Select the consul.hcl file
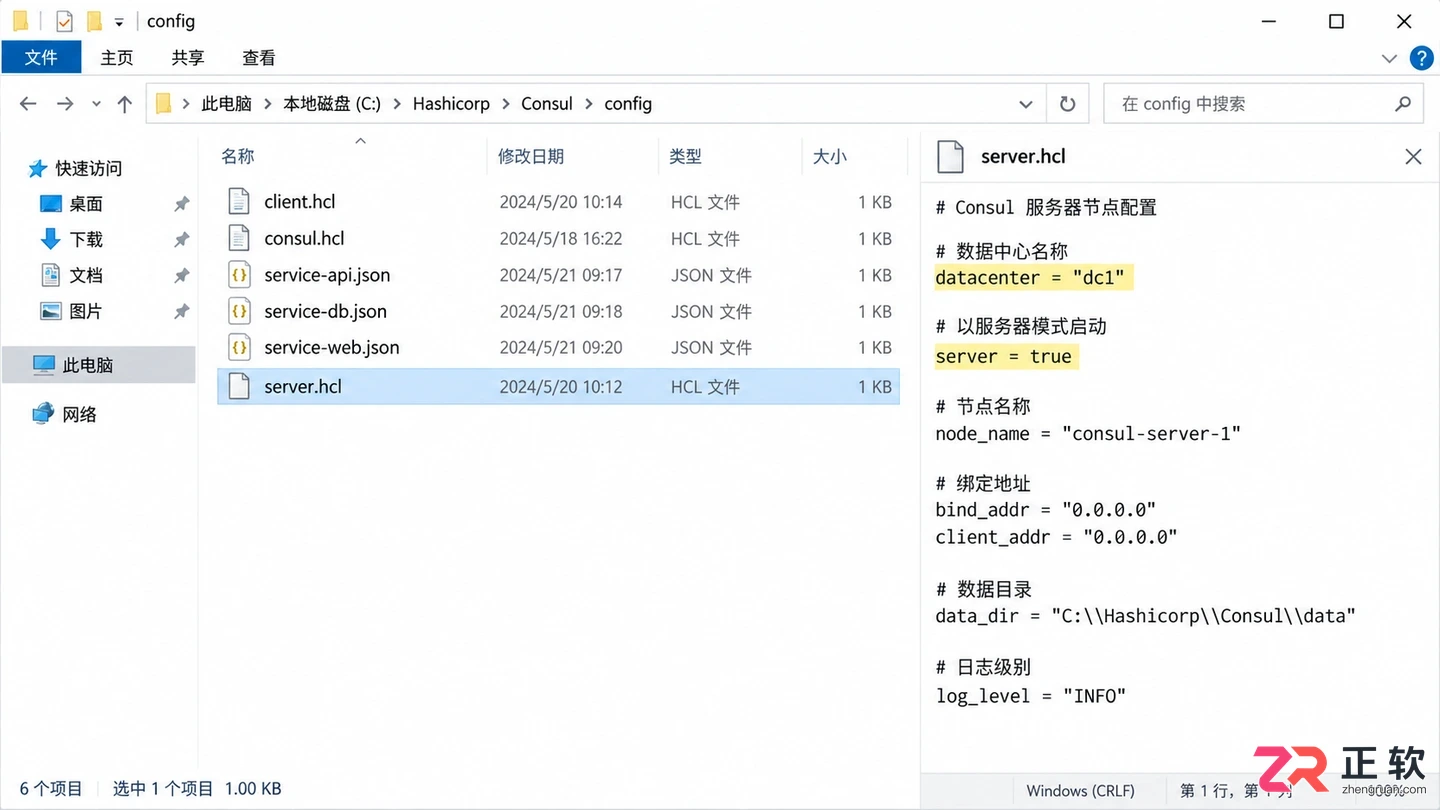This screenshot has width=1440, height=810. (304, 238)
